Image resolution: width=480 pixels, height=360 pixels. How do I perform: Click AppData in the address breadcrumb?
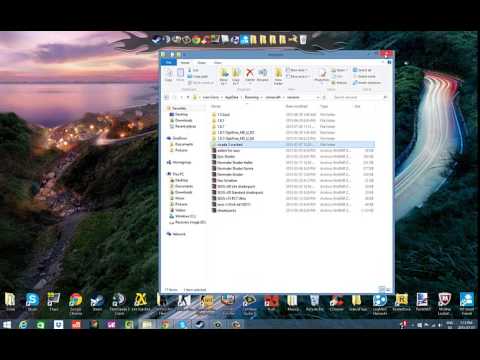point(232,97)
